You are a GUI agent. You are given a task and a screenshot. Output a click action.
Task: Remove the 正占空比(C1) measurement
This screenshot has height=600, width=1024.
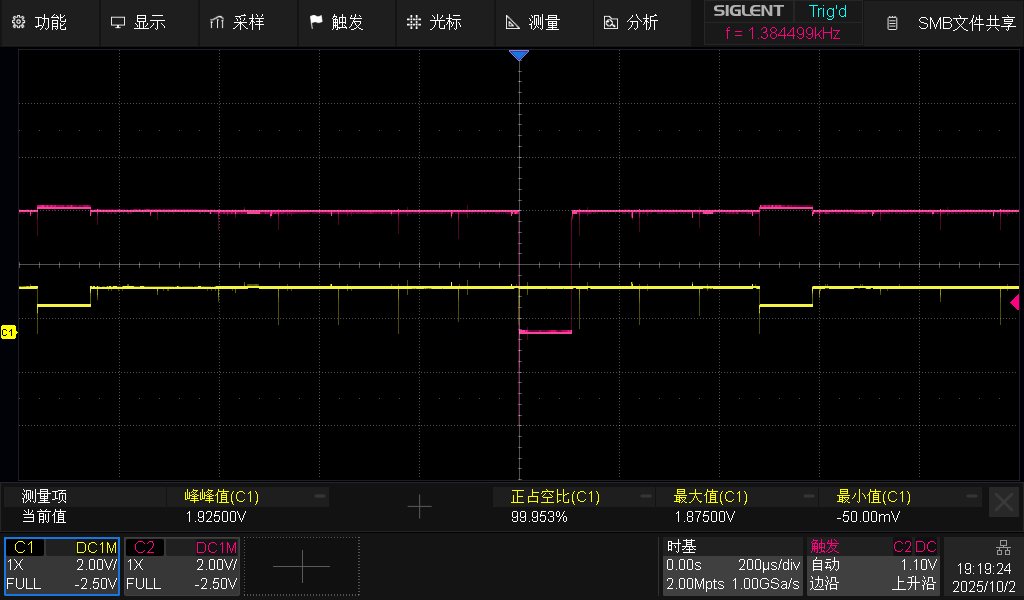pyautogui.click(x=645, y=496)
